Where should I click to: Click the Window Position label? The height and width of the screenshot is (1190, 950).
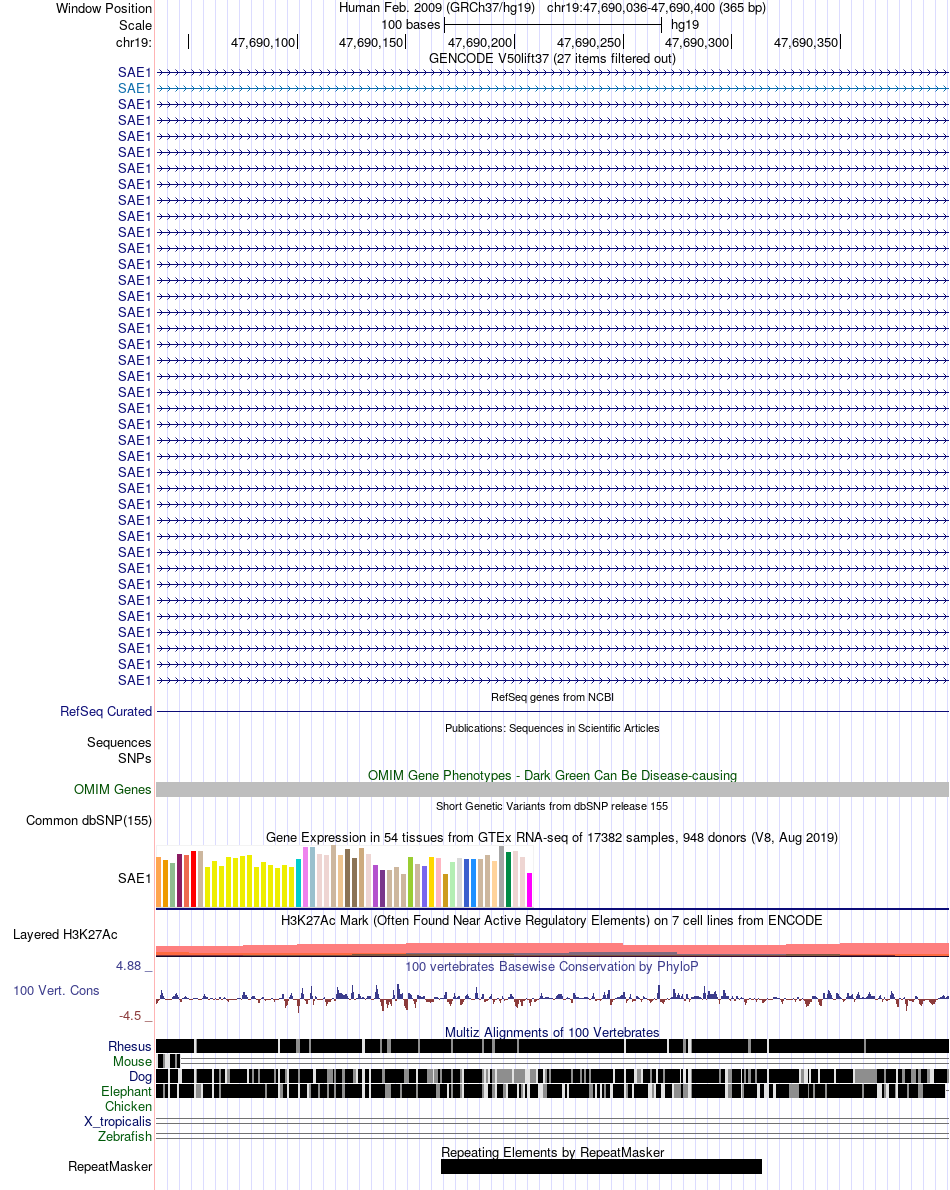point(104,8)
